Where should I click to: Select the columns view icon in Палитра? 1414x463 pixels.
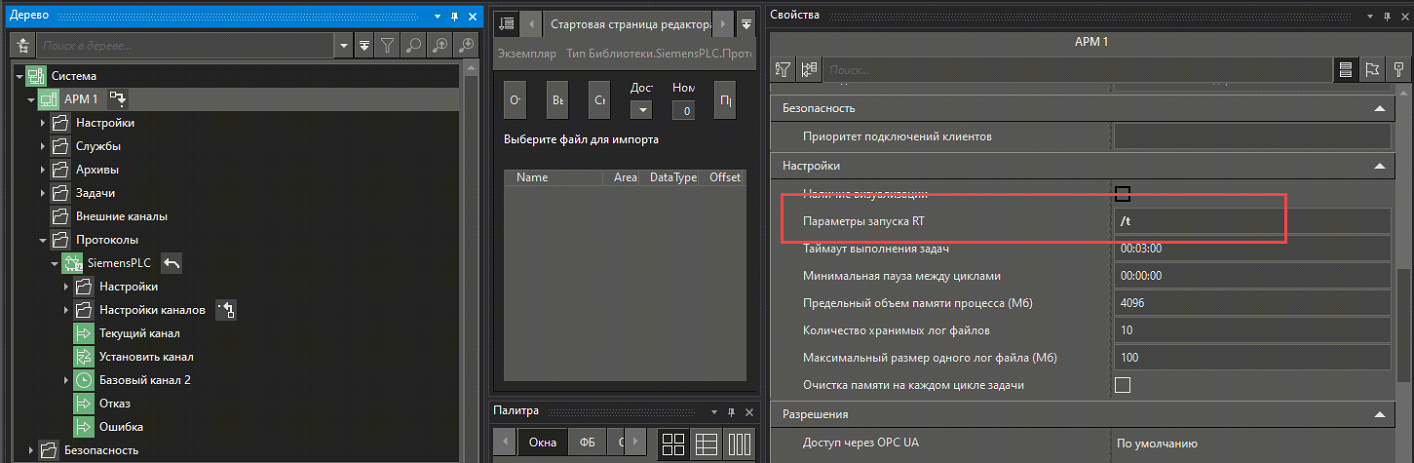[x=738, y=443]
